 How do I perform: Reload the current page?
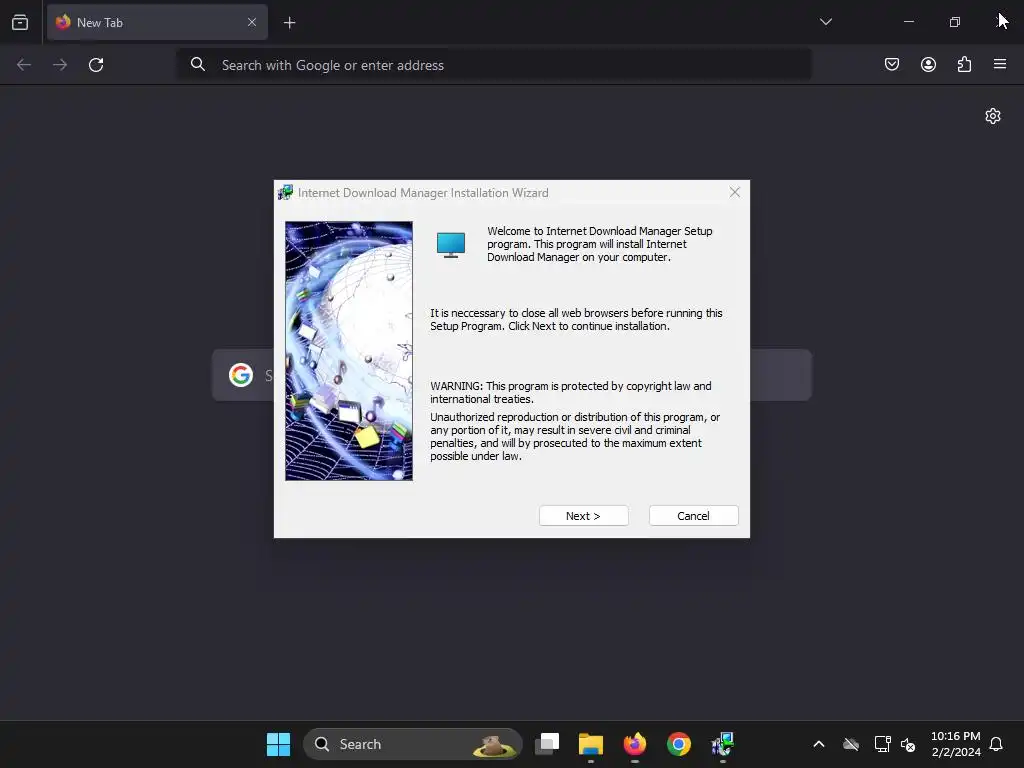point(96,65)
